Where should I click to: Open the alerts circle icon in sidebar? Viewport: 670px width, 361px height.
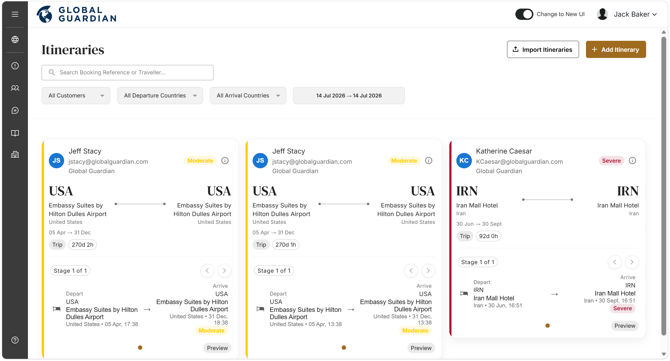[x=15, y=66]
